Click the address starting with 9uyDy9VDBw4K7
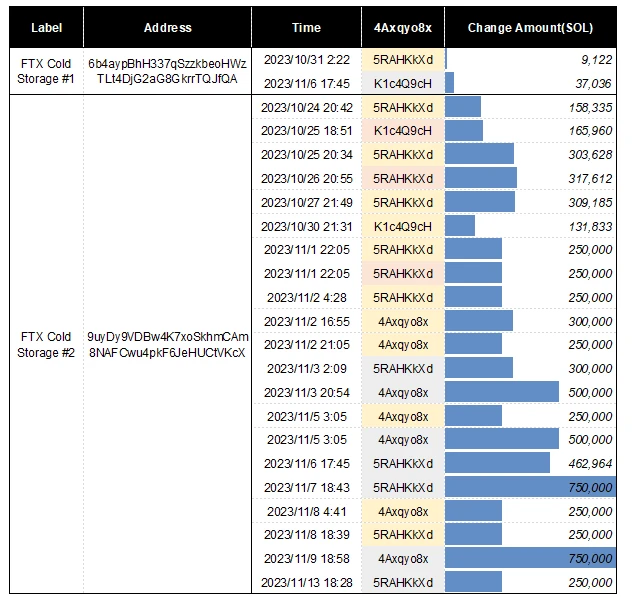This screenshot has width=635, height=601. 167,345
